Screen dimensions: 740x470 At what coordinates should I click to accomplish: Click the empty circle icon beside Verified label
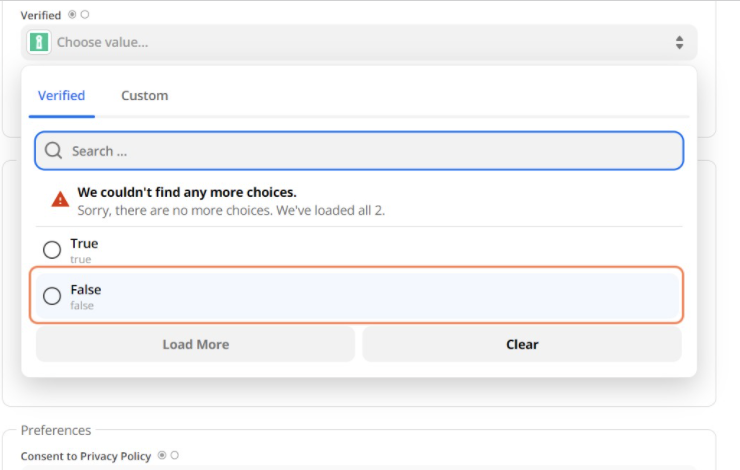85,15
